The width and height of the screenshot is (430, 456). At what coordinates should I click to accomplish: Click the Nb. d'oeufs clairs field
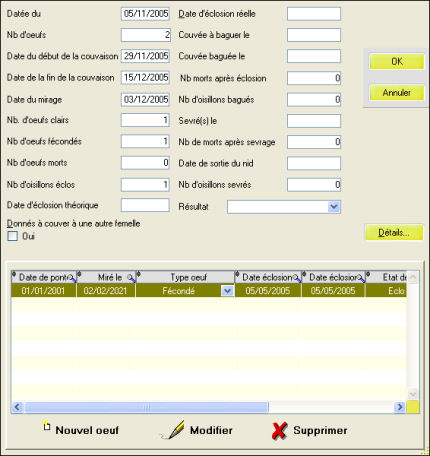pyautogui.click(x=145, y=120)
